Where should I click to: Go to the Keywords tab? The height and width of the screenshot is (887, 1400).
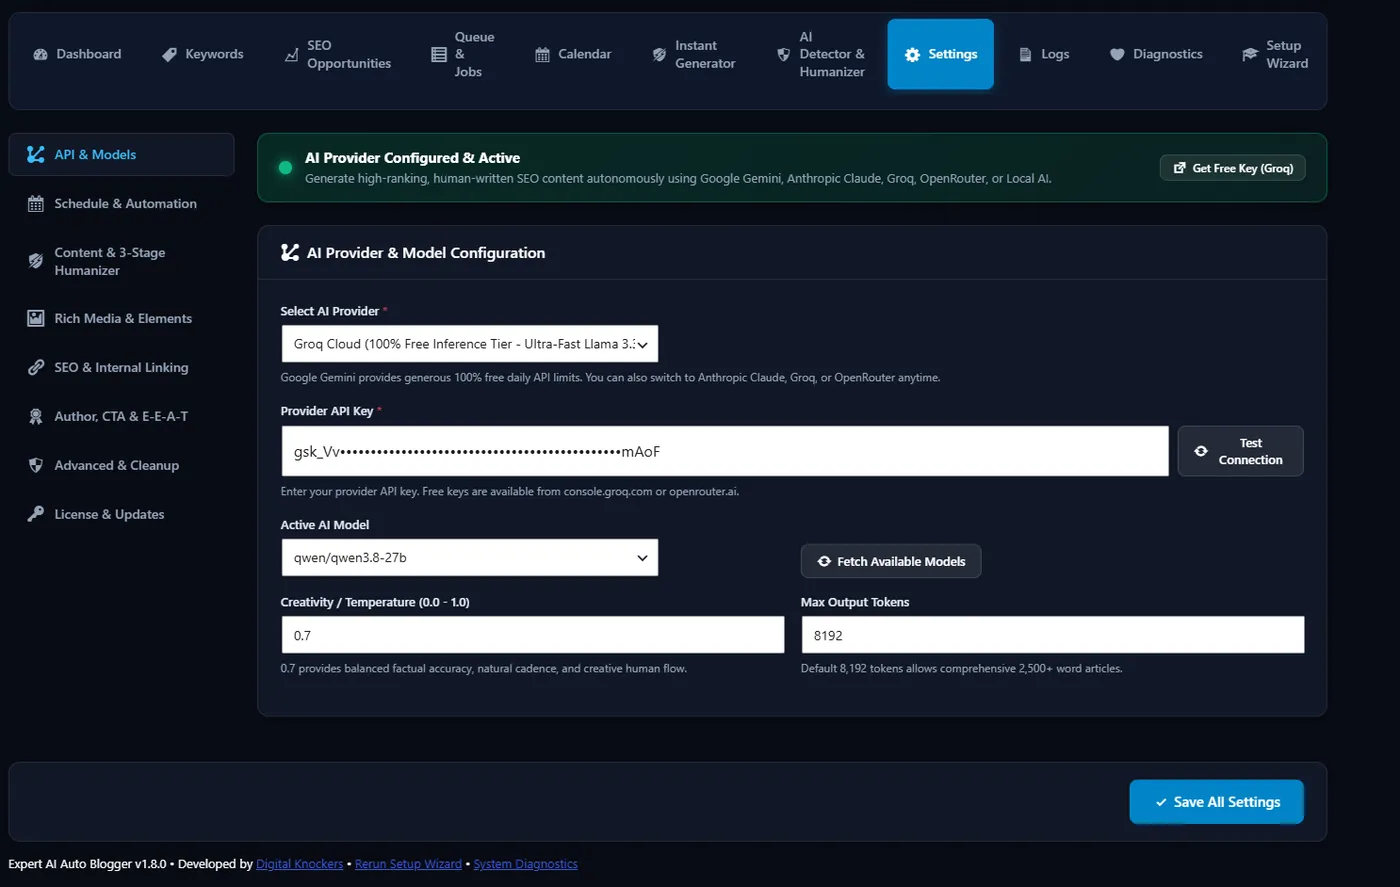(203, 54)
